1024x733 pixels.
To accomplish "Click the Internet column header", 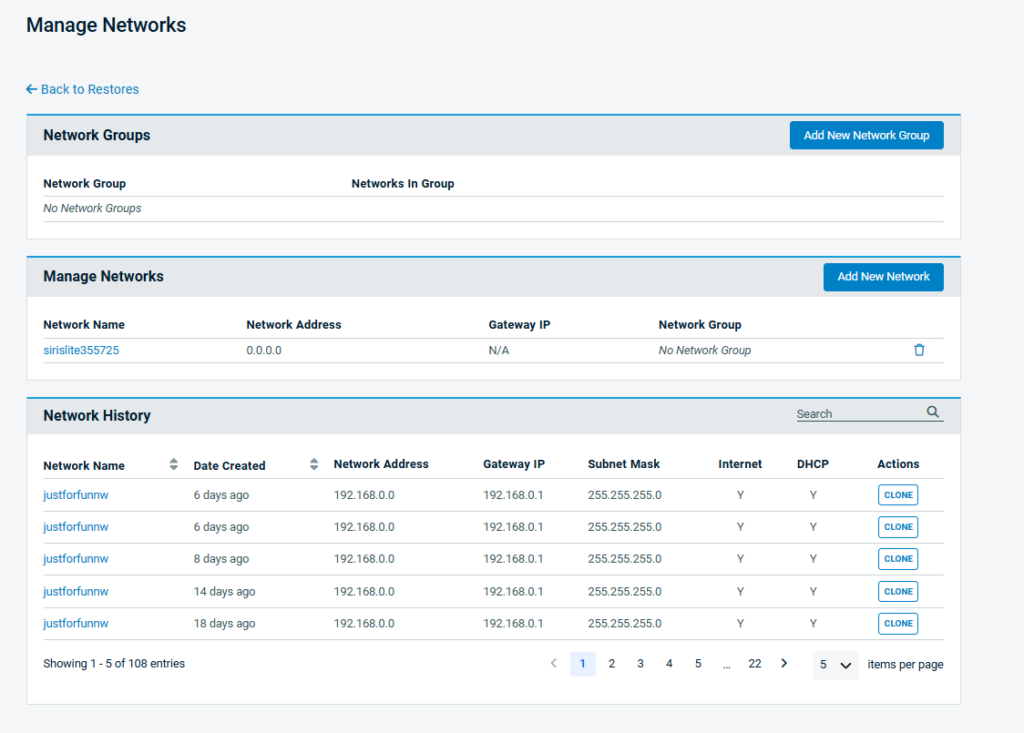I will pos(740,464).
